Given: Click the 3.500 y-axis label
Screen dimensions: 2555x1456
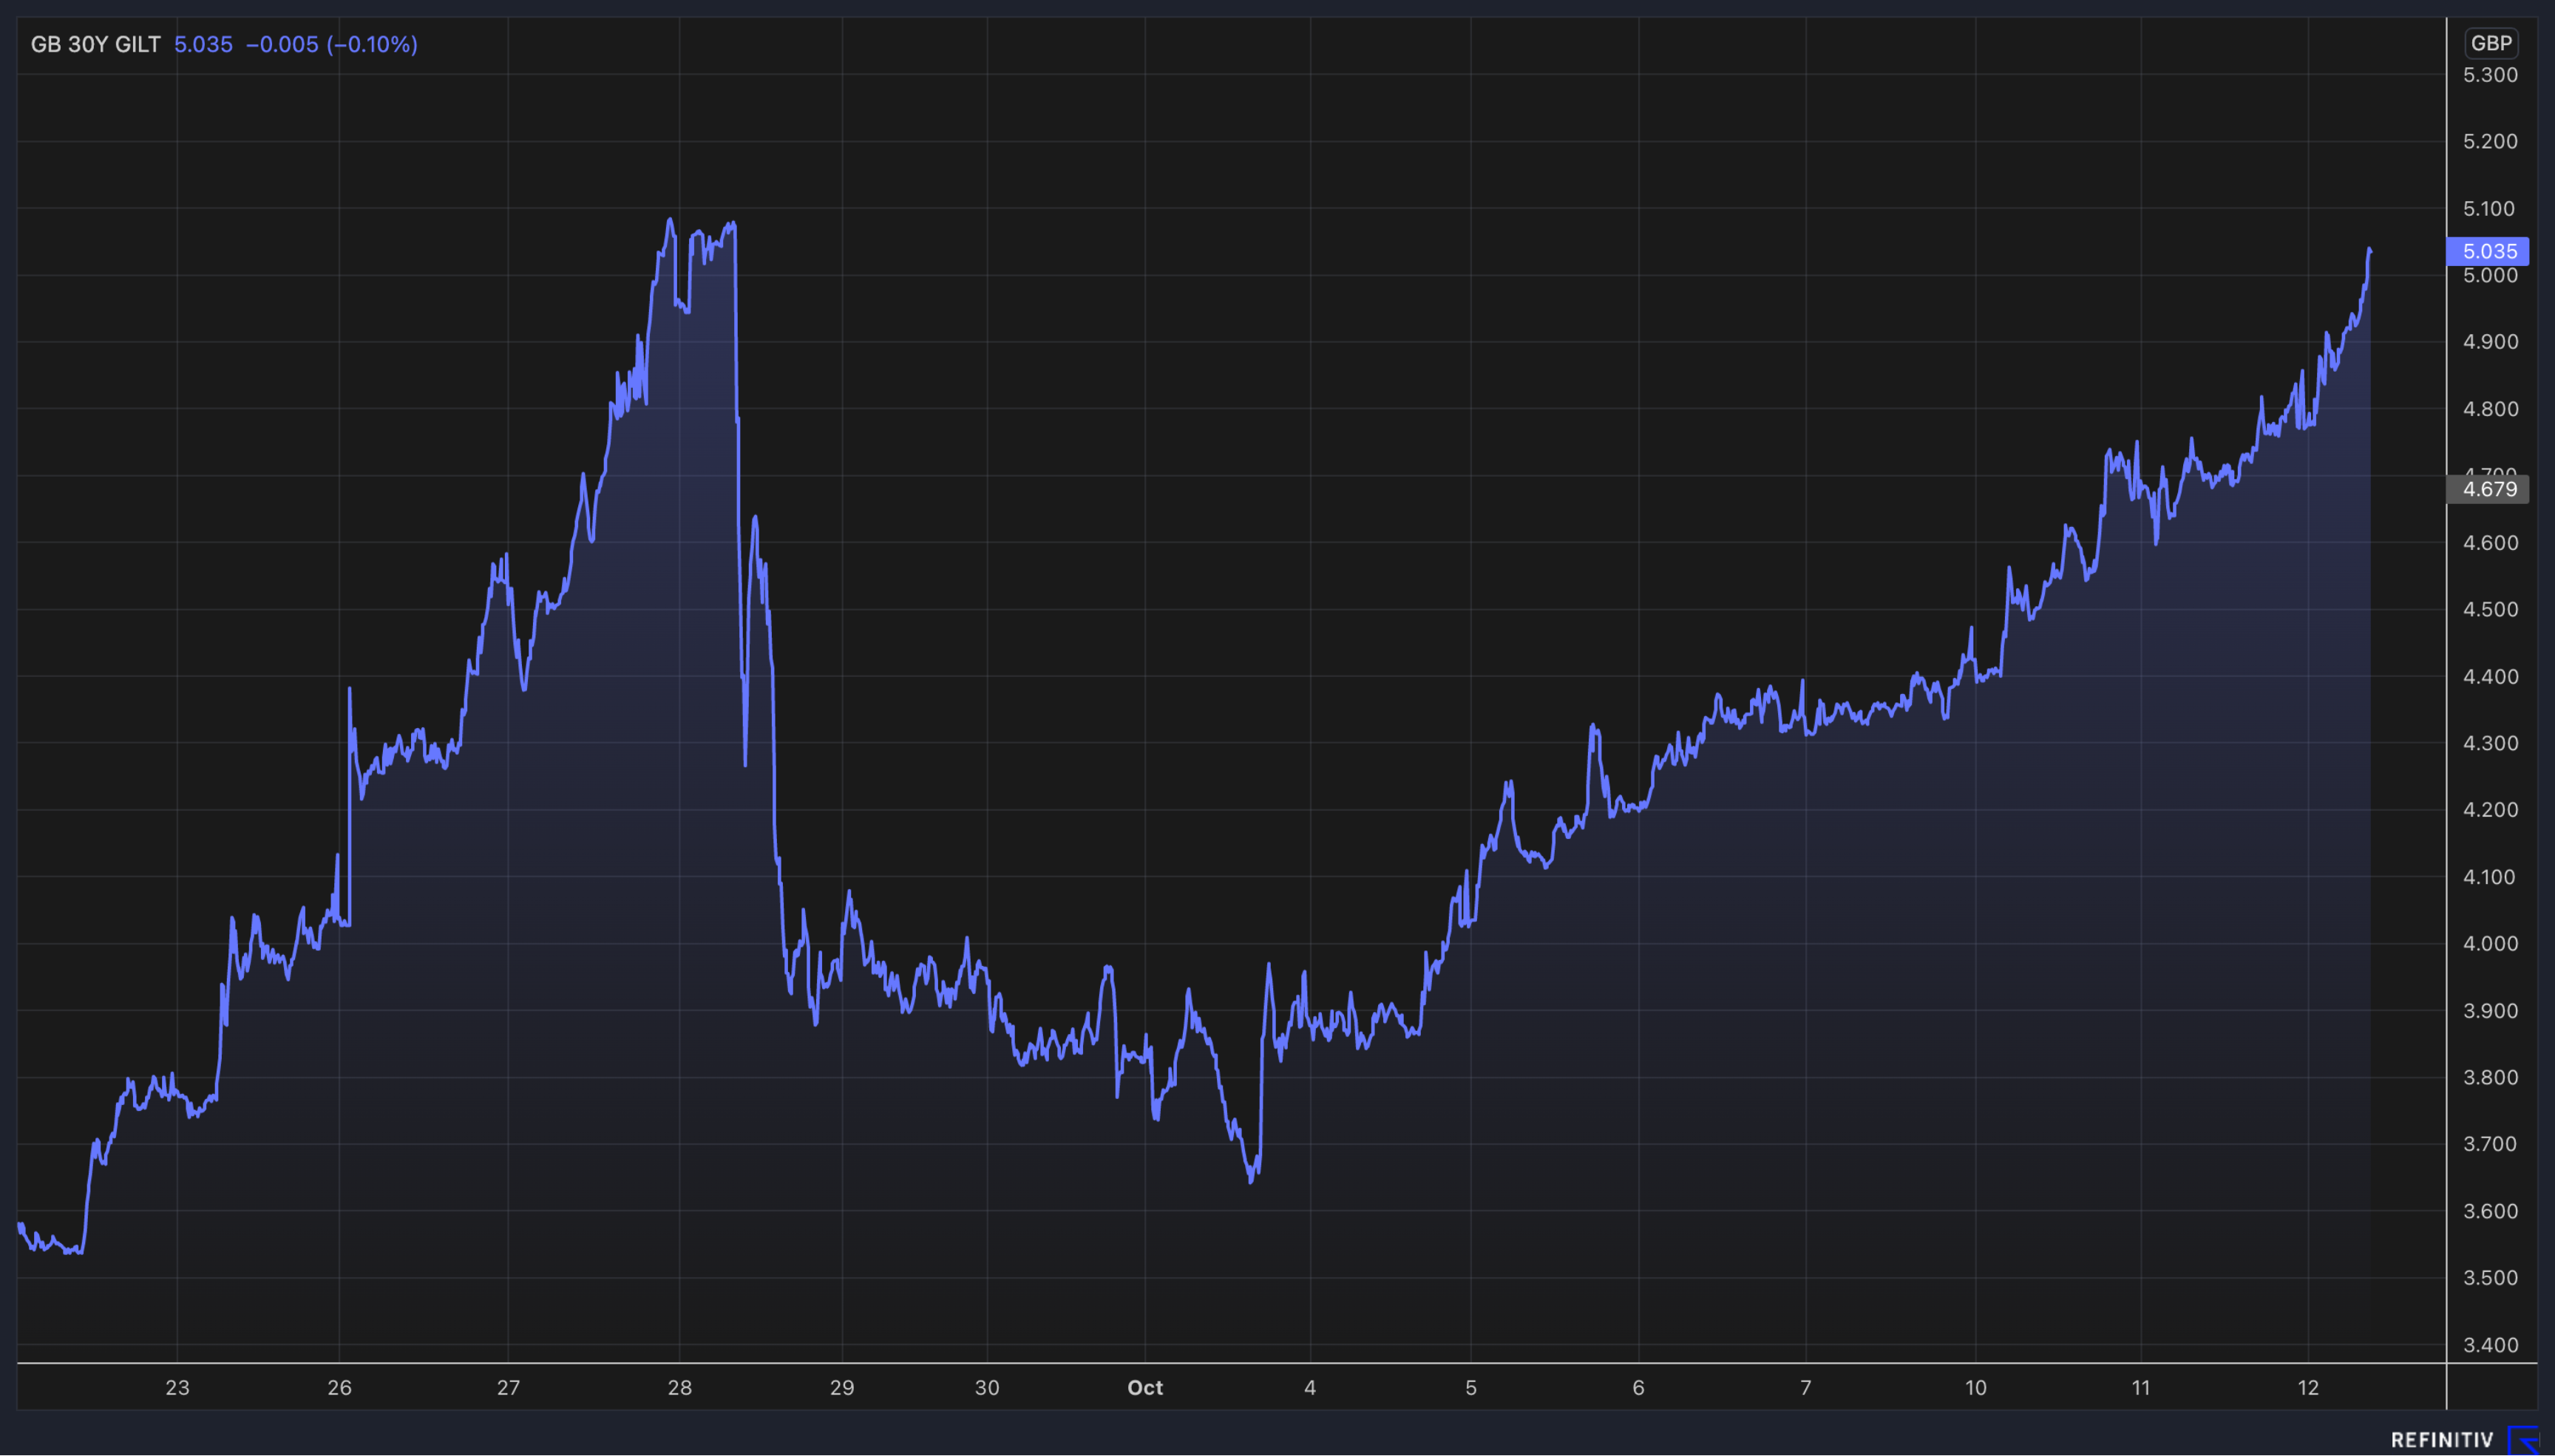Looking at the screenshot, I should 2490,1278.
